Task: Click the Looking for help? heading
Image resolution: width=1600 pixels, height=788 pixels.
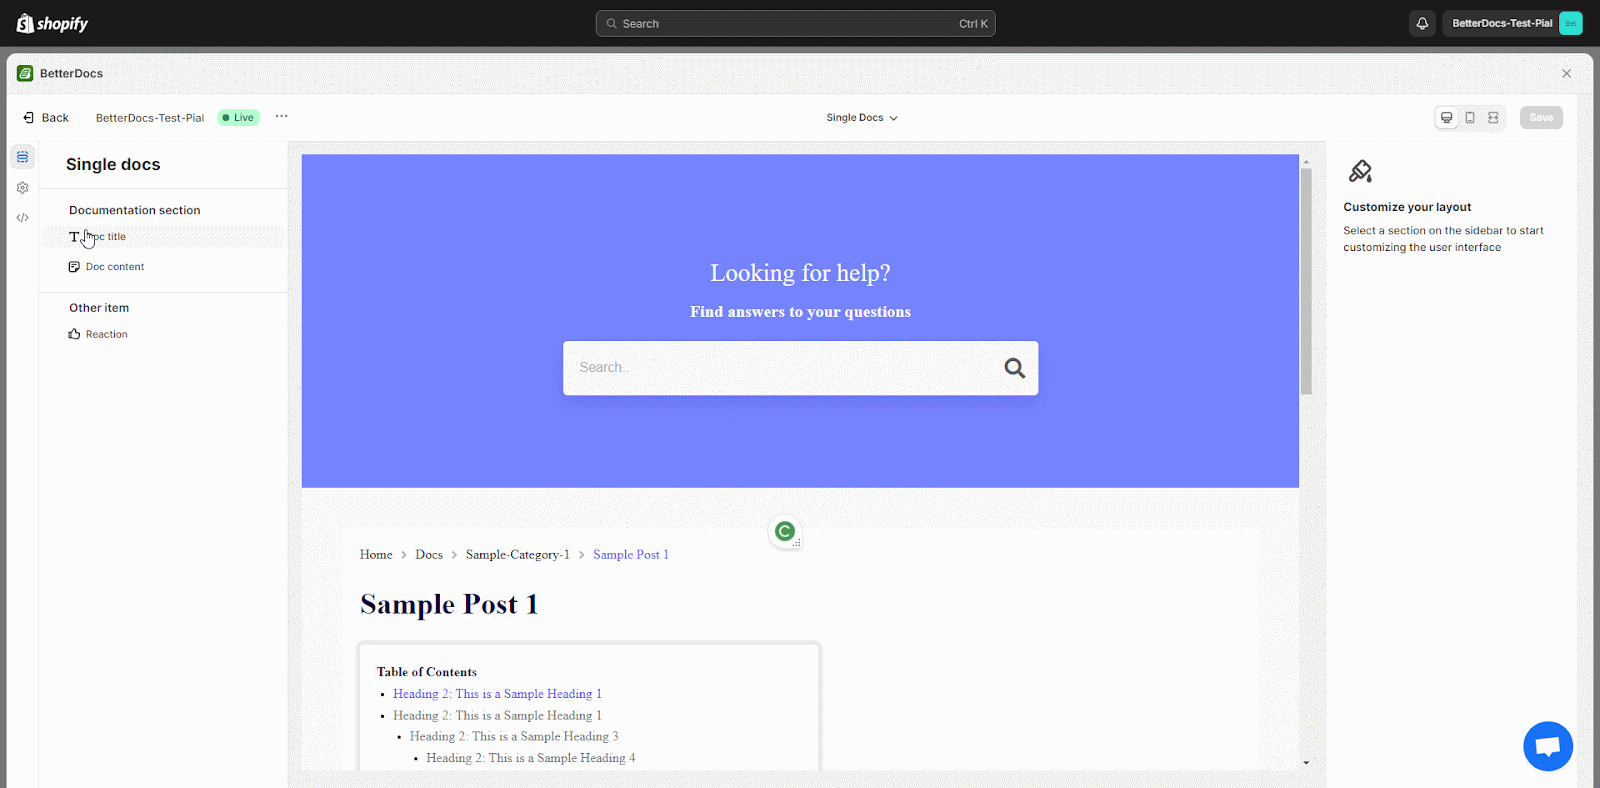Action: [800, 273]
